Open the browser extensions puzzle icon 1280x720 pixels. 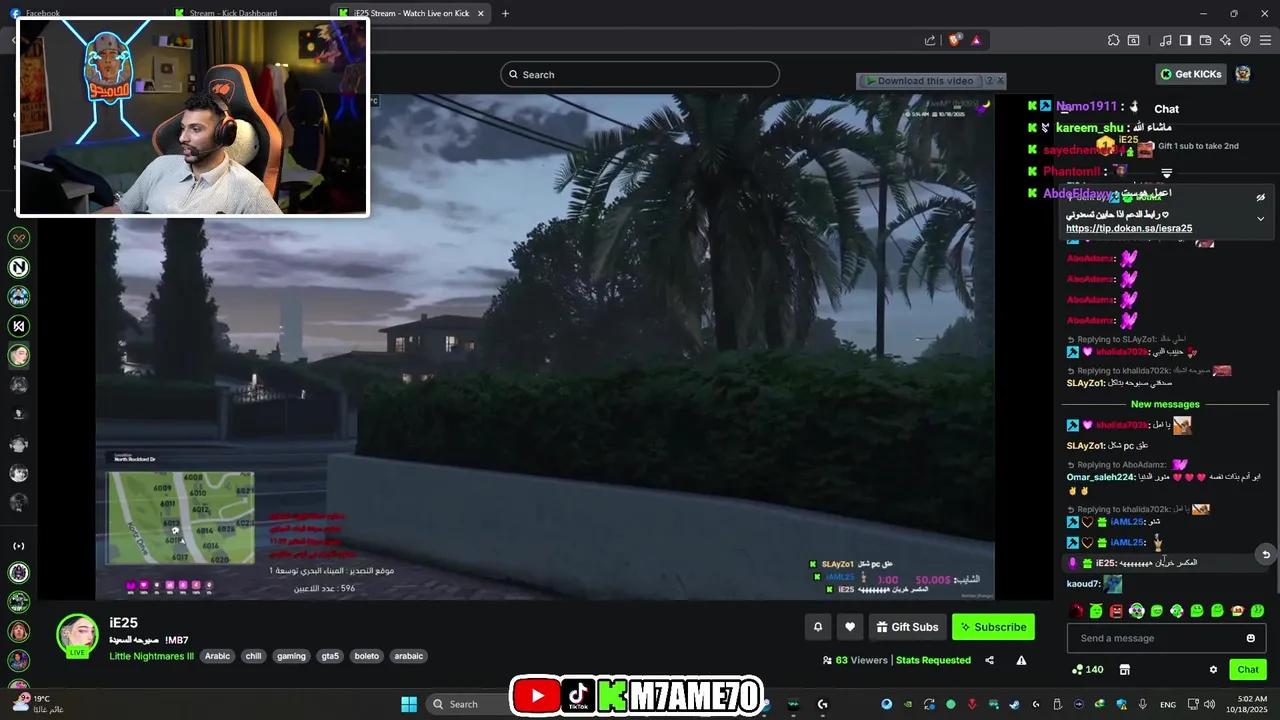pos(1113,40)
